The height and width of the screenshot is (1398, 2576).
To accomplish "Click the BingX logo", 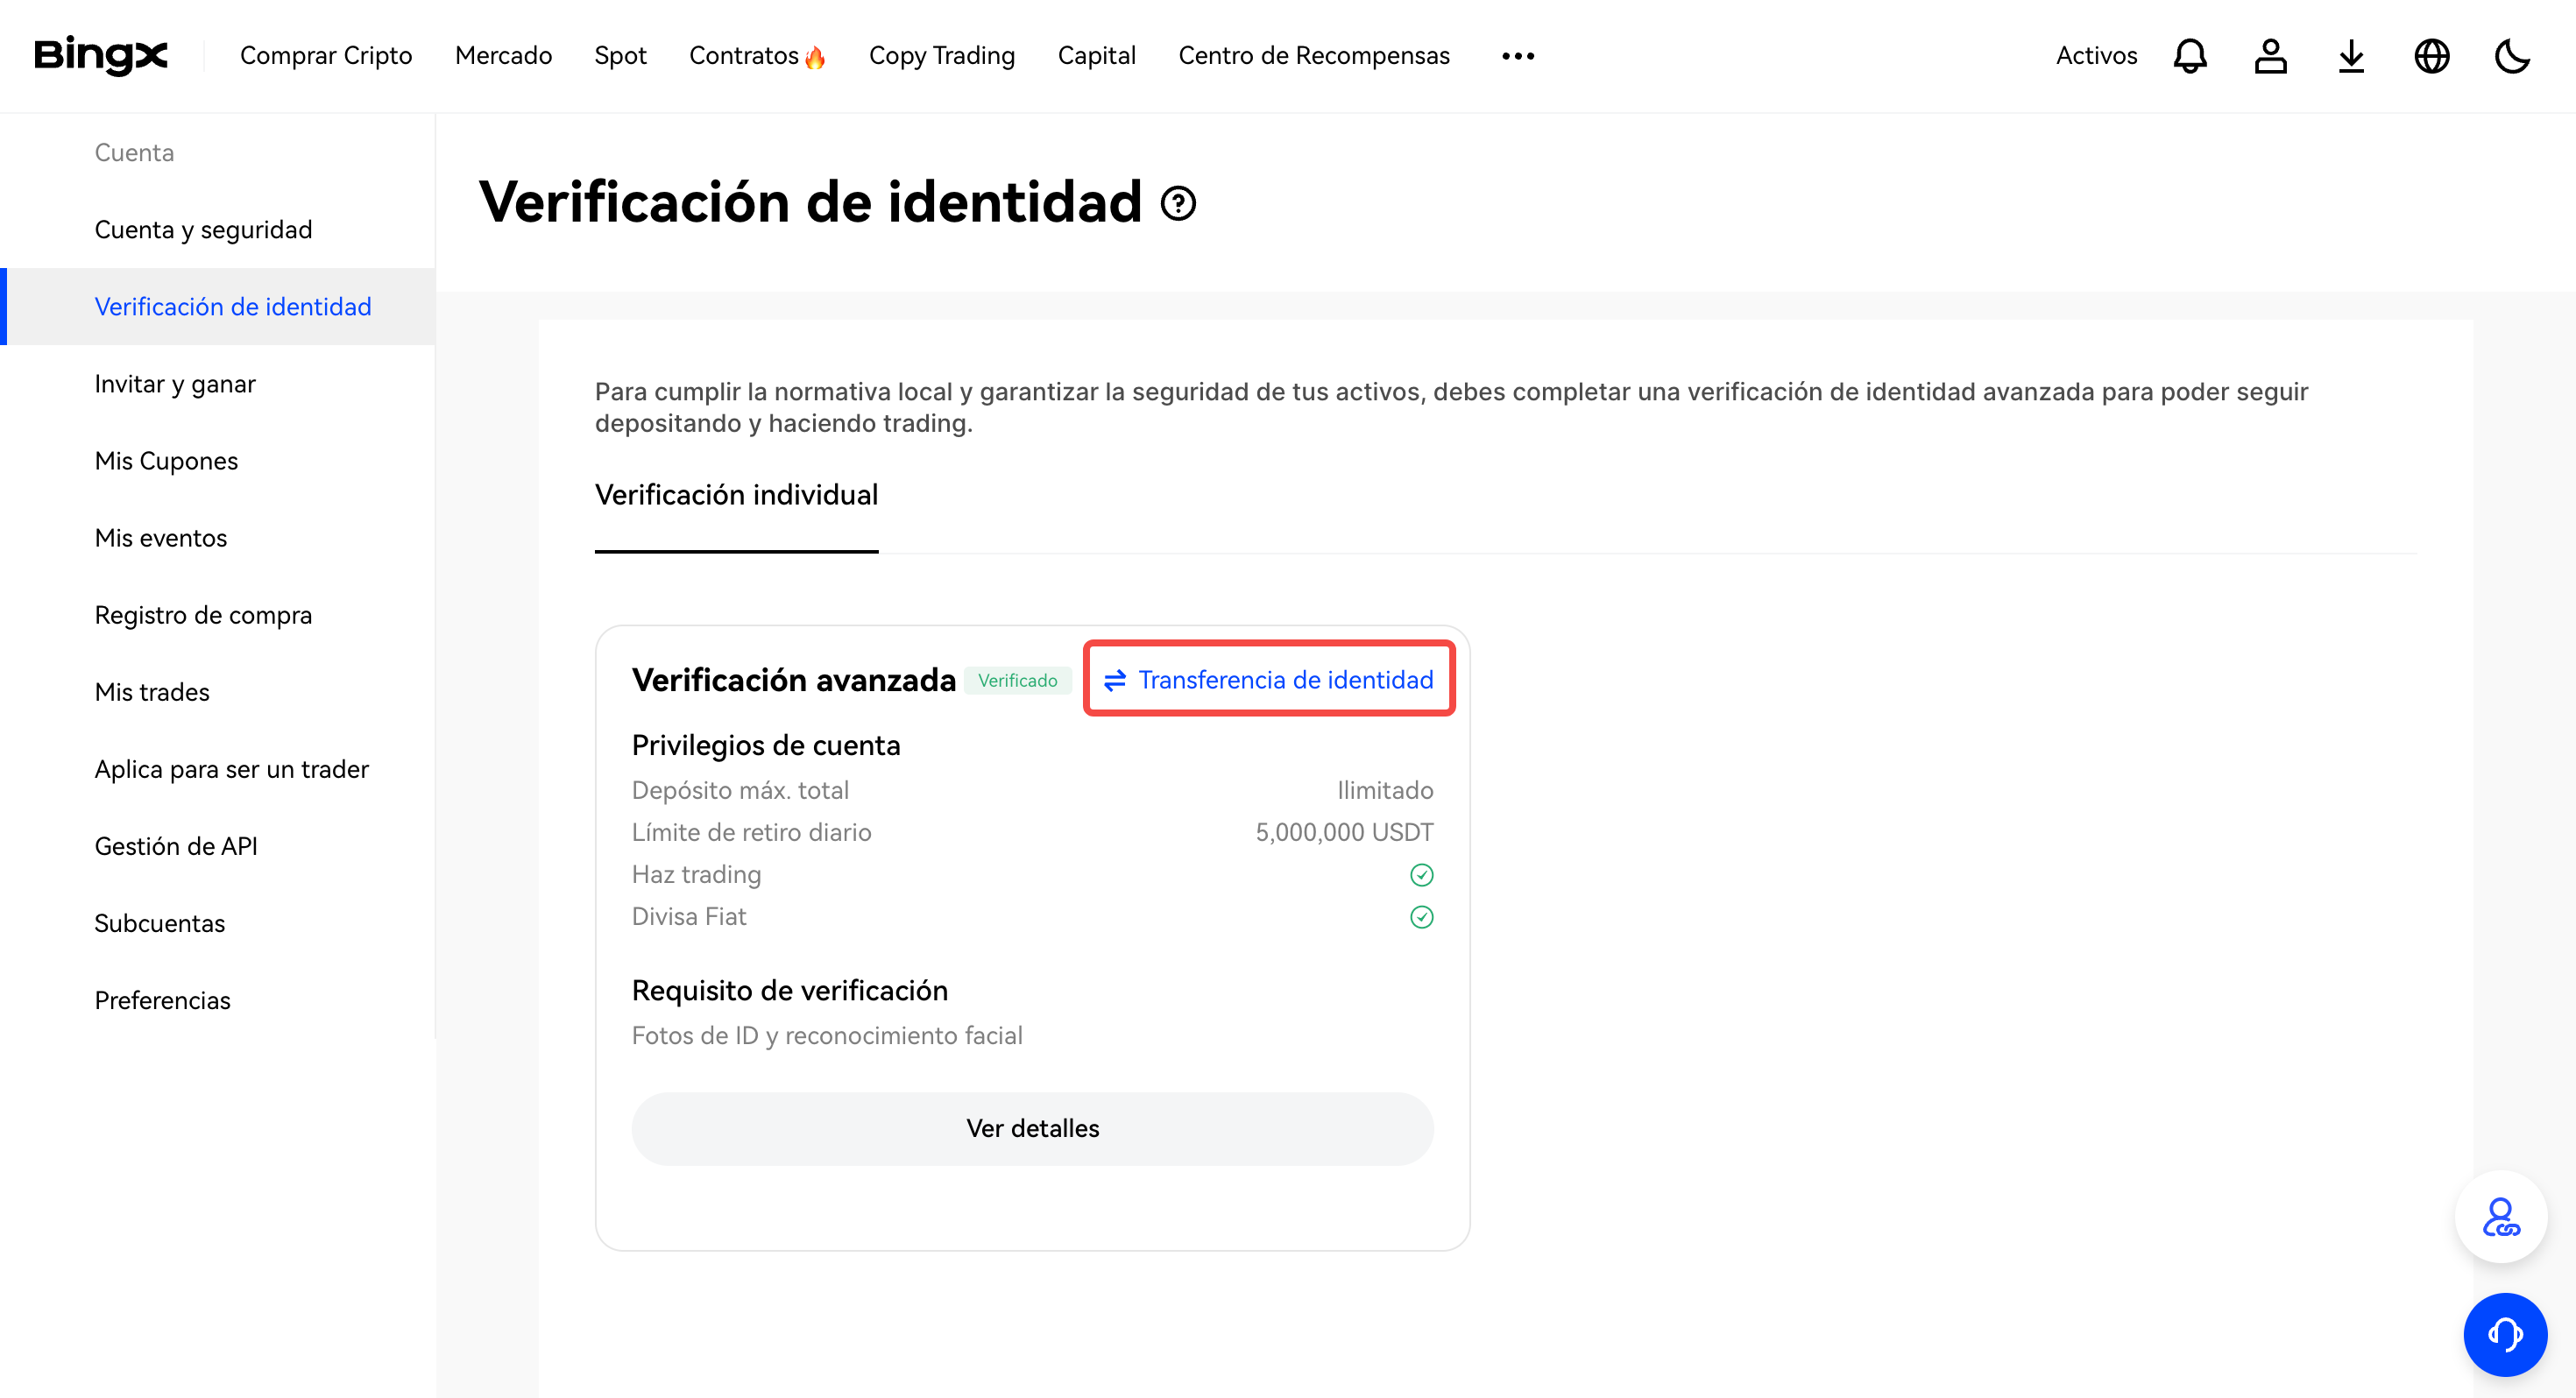I will pyautogui.click(x=100, y=56).
